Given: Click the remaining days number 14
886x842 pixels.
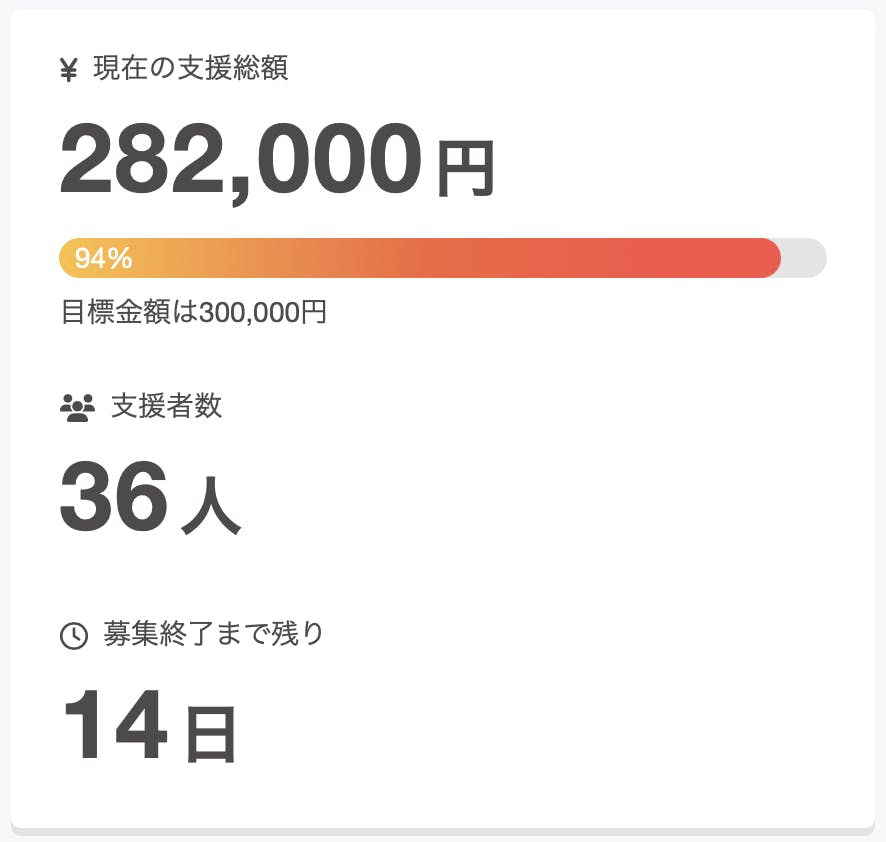Looking at the screenshot, I should (x=114, y=726).
